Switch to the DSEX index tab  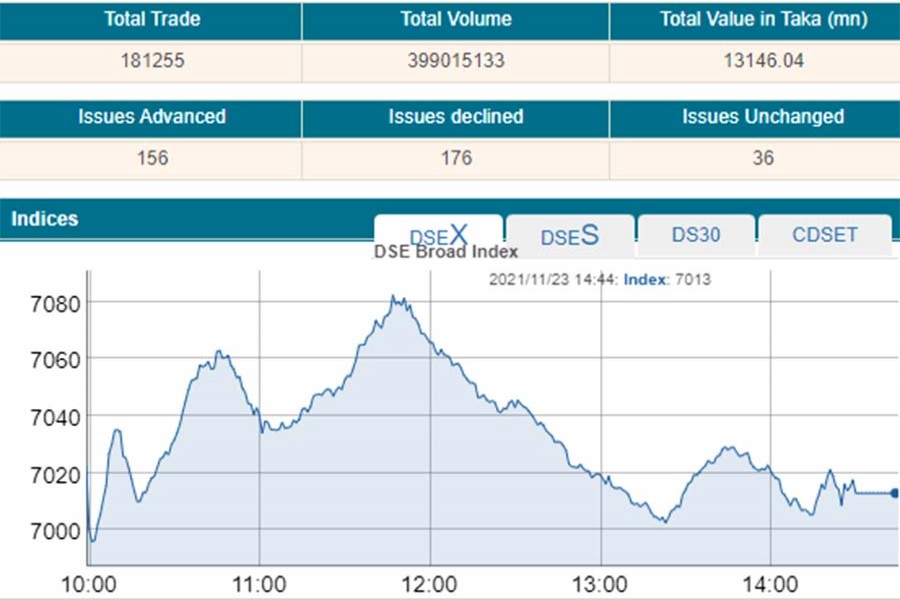pos(438,235)
